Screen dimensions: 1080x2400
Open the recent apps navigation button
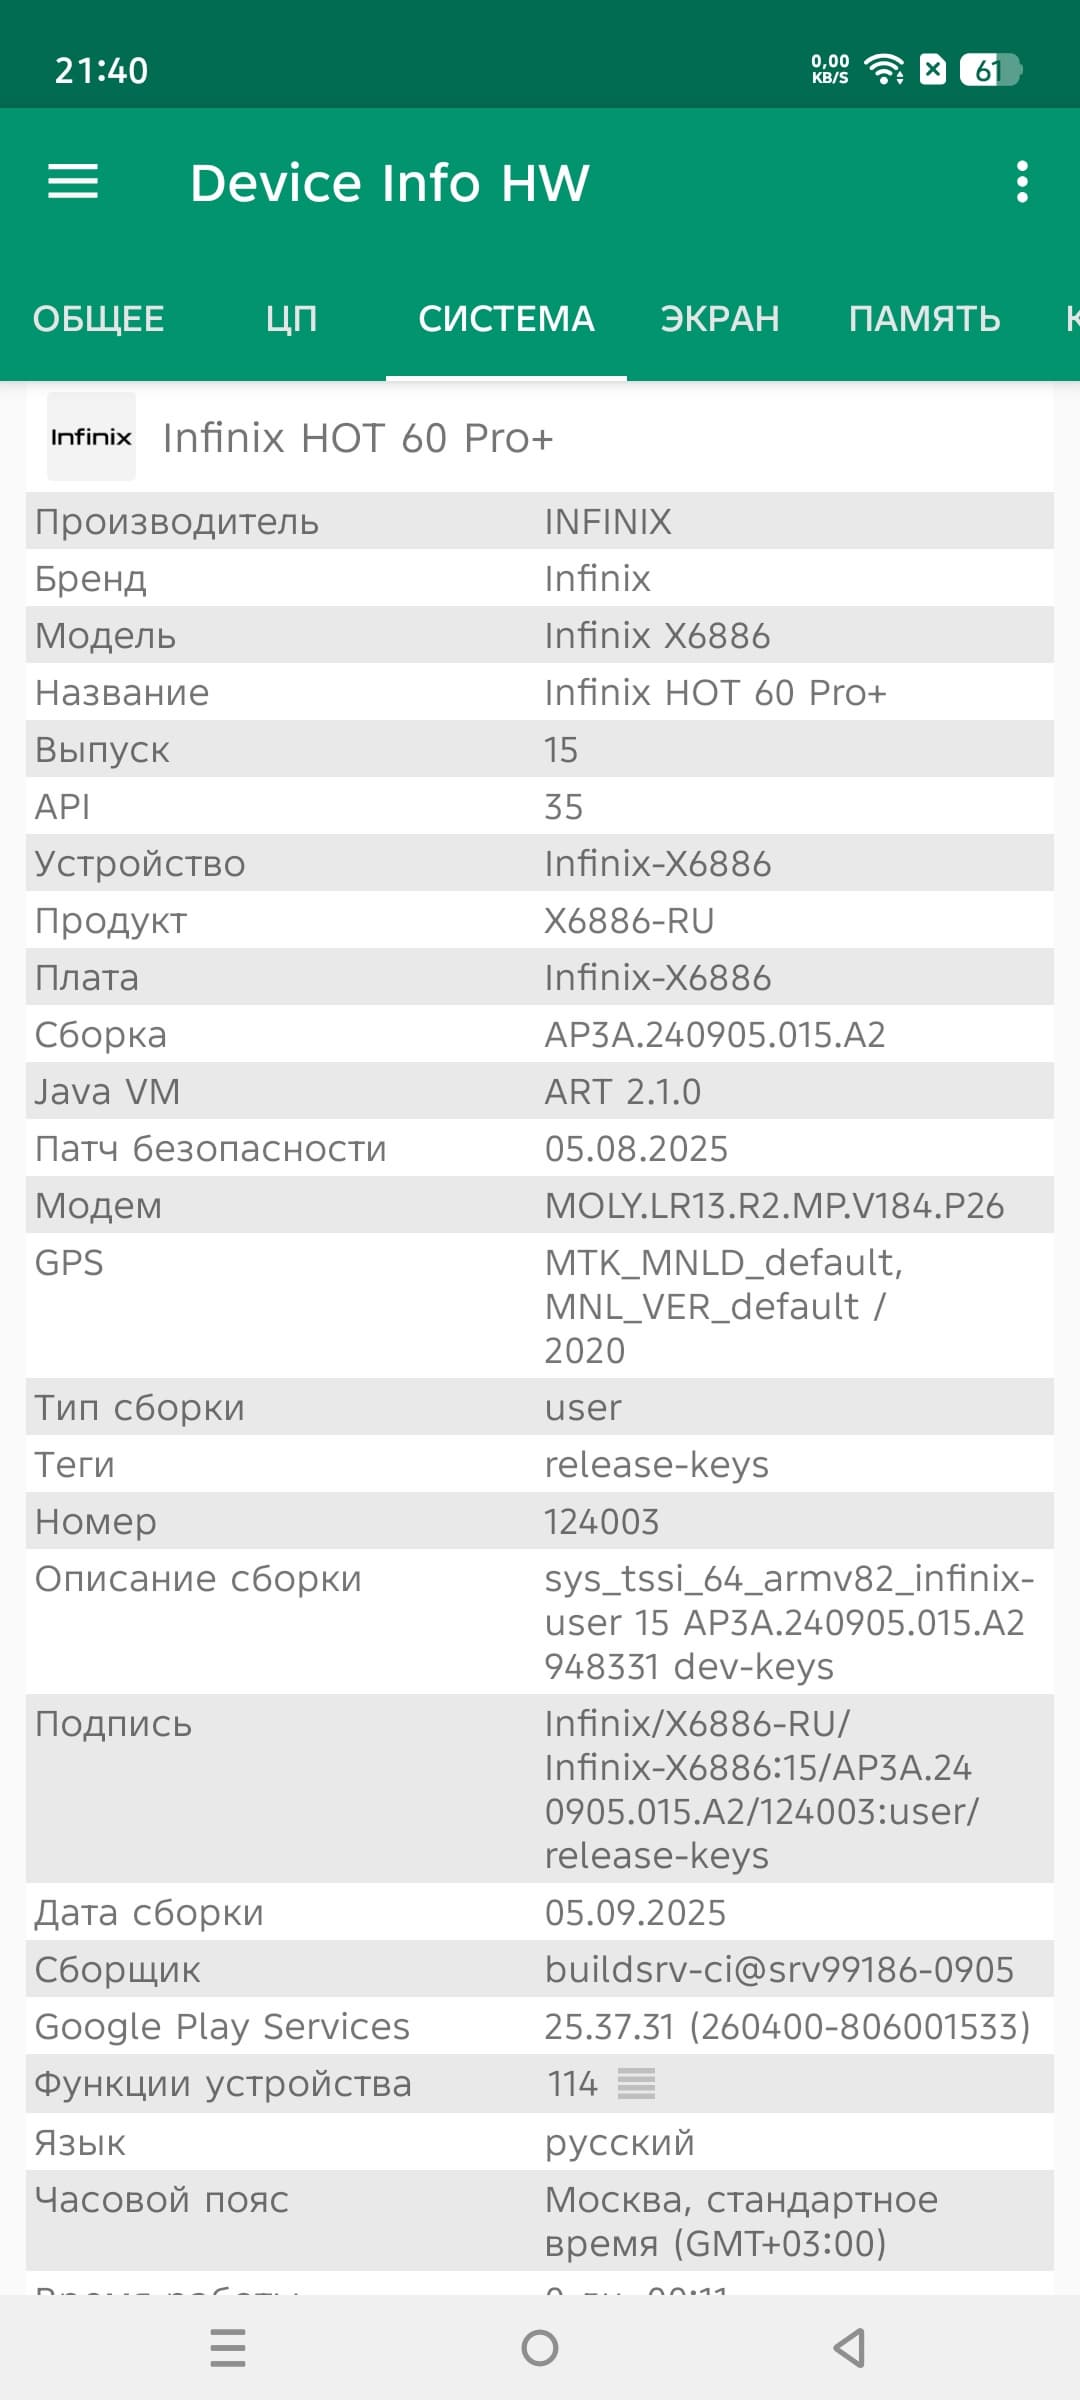(x=228, y=2347)
